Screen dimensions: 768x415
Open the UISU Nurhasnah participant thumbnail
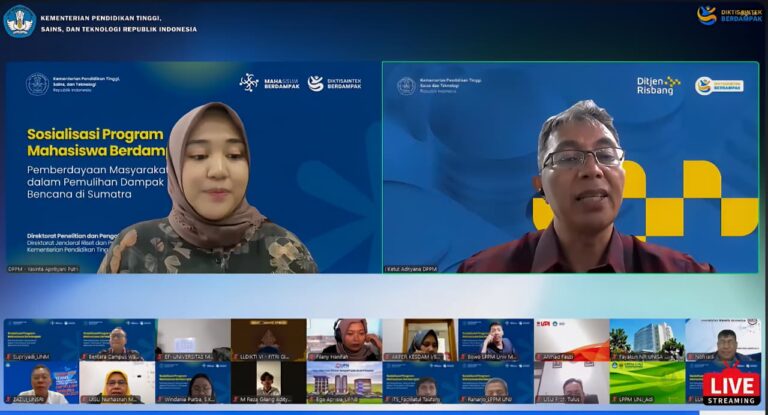click(118, 383)
